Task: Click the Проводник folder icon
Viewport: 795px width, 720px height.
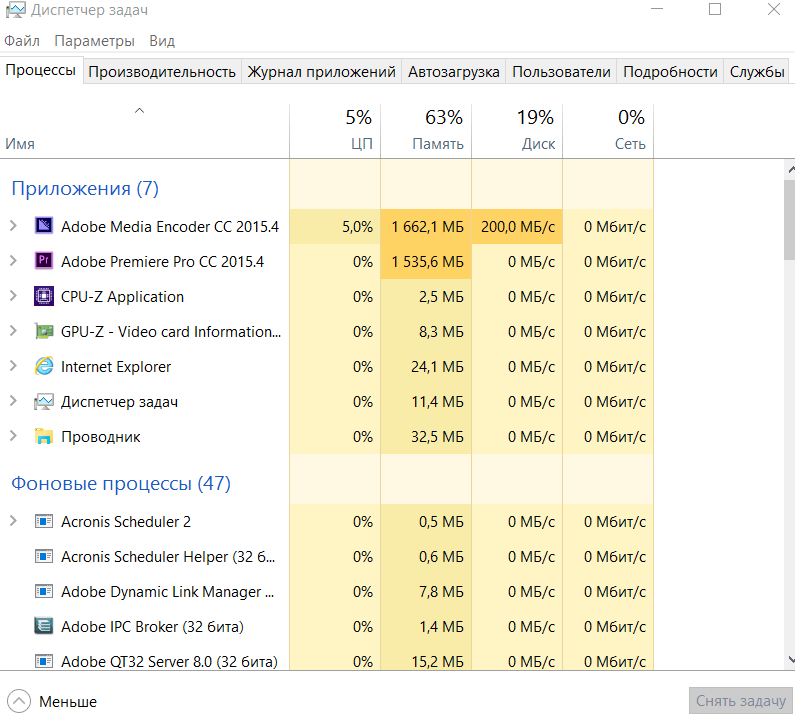Action: (x=44, y=437)
